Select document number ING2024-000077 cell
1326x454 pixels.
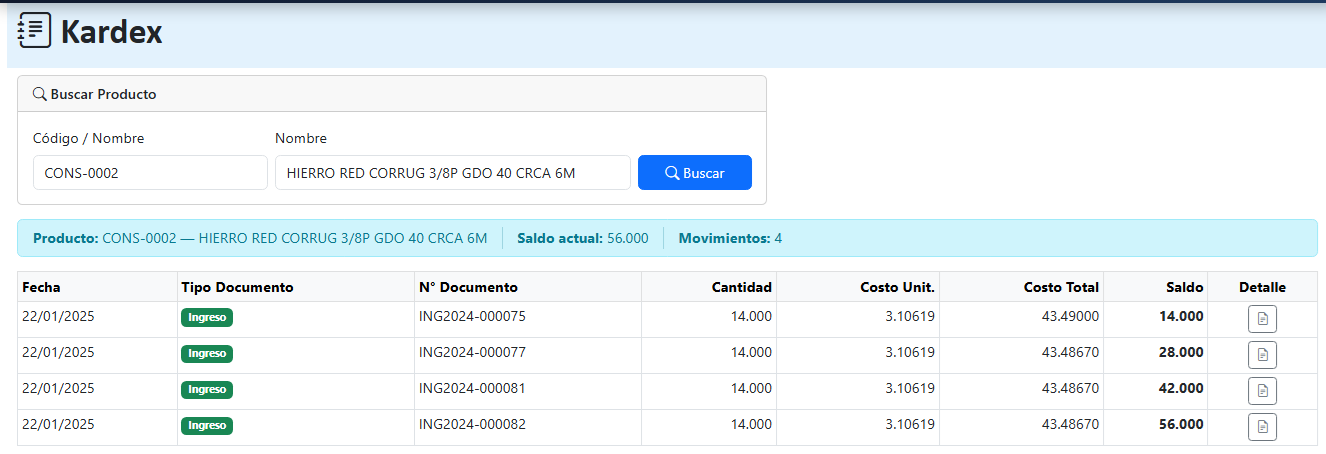472,352
